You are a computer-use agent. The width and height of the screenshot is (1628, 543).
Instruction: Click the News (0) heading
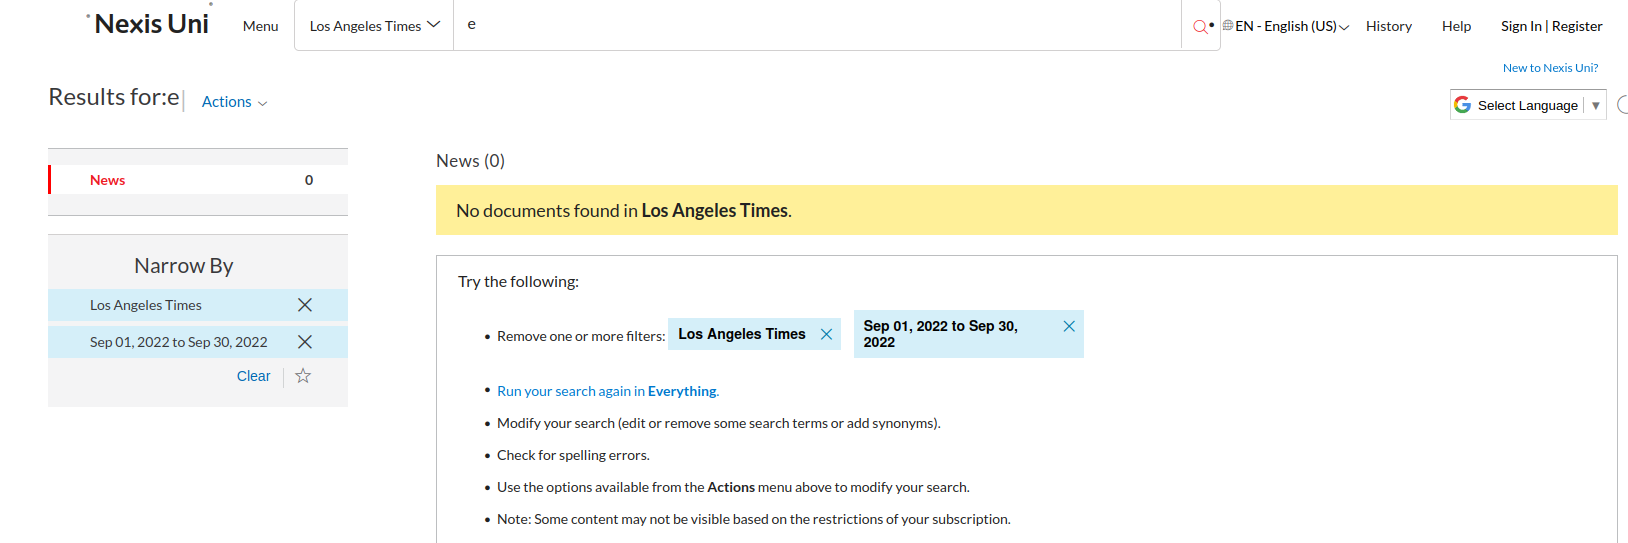tap(470, 161)
